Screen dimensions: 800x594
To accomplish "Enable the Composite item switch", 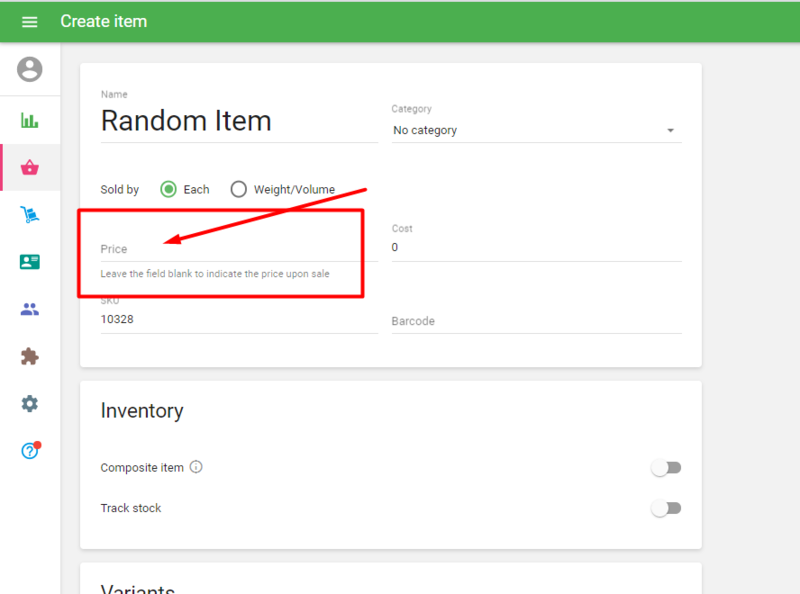I will coord(665,467).
